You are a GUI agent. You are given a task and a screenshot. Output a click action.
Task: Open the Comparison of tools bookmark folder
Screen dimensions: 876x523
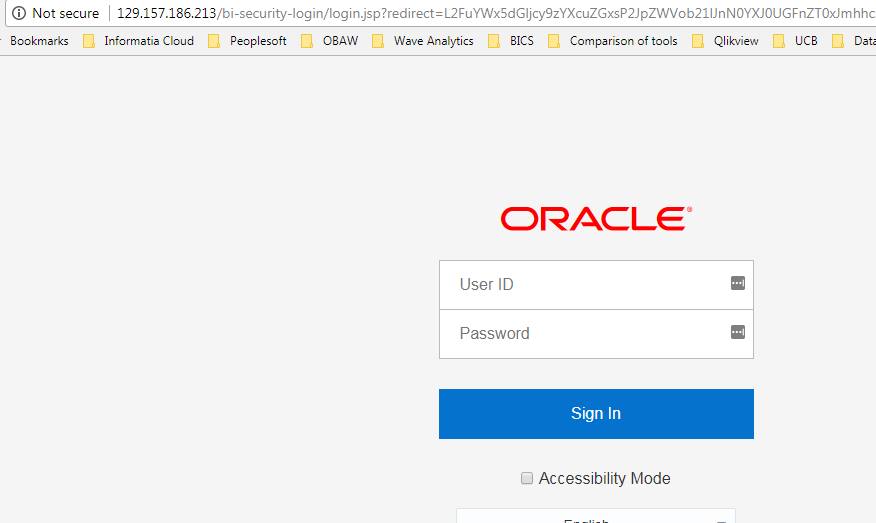612,41
